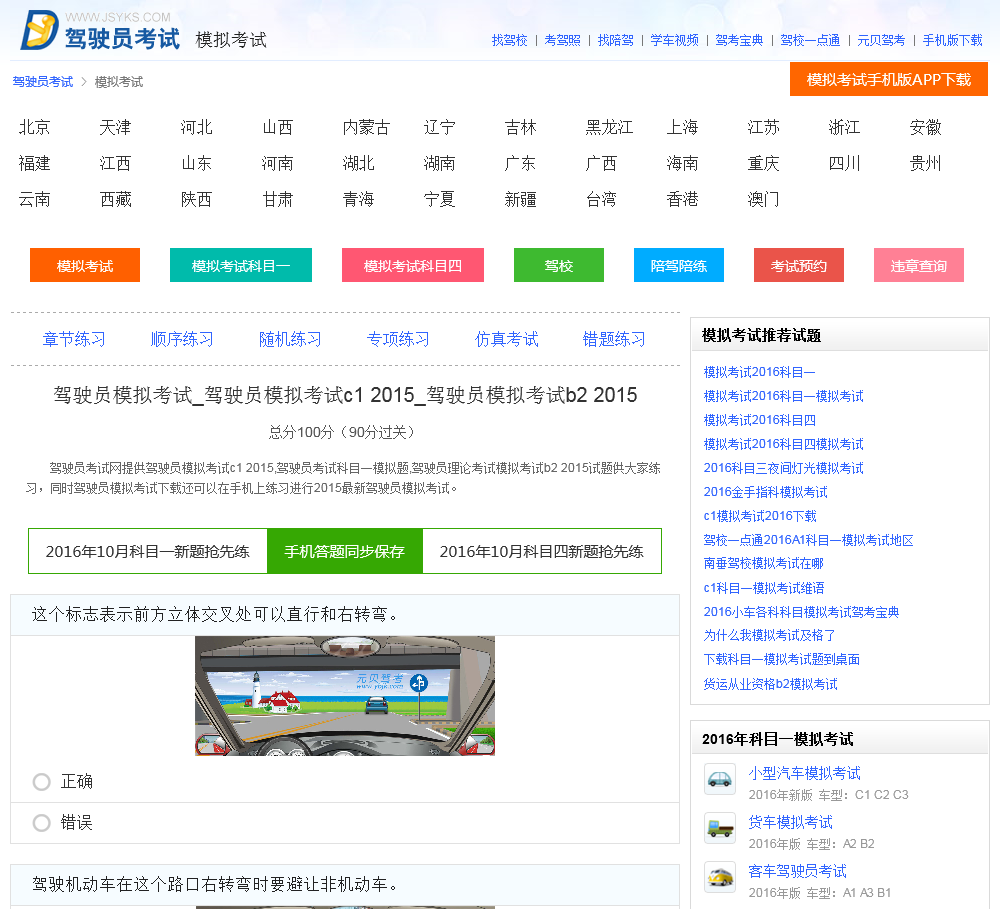The height and width of the screenshot is (909, 1000).
Task: Select the 黑龙江 province link
Action: point(609,128)
